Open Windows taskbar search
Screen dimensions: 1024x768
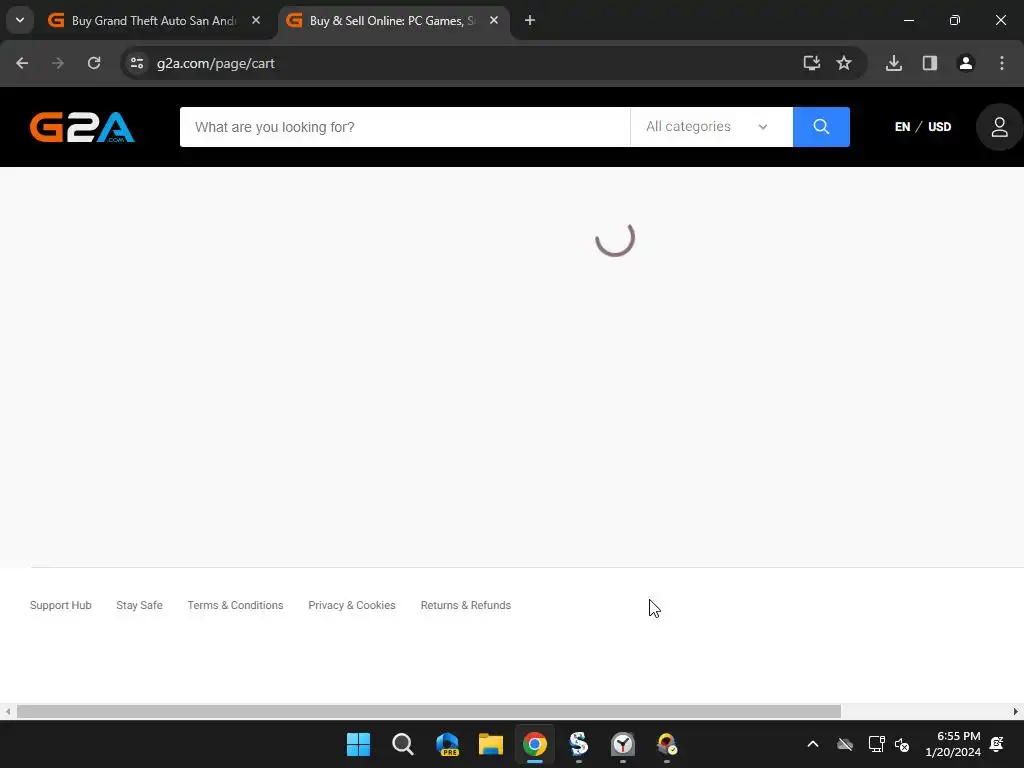402,744
